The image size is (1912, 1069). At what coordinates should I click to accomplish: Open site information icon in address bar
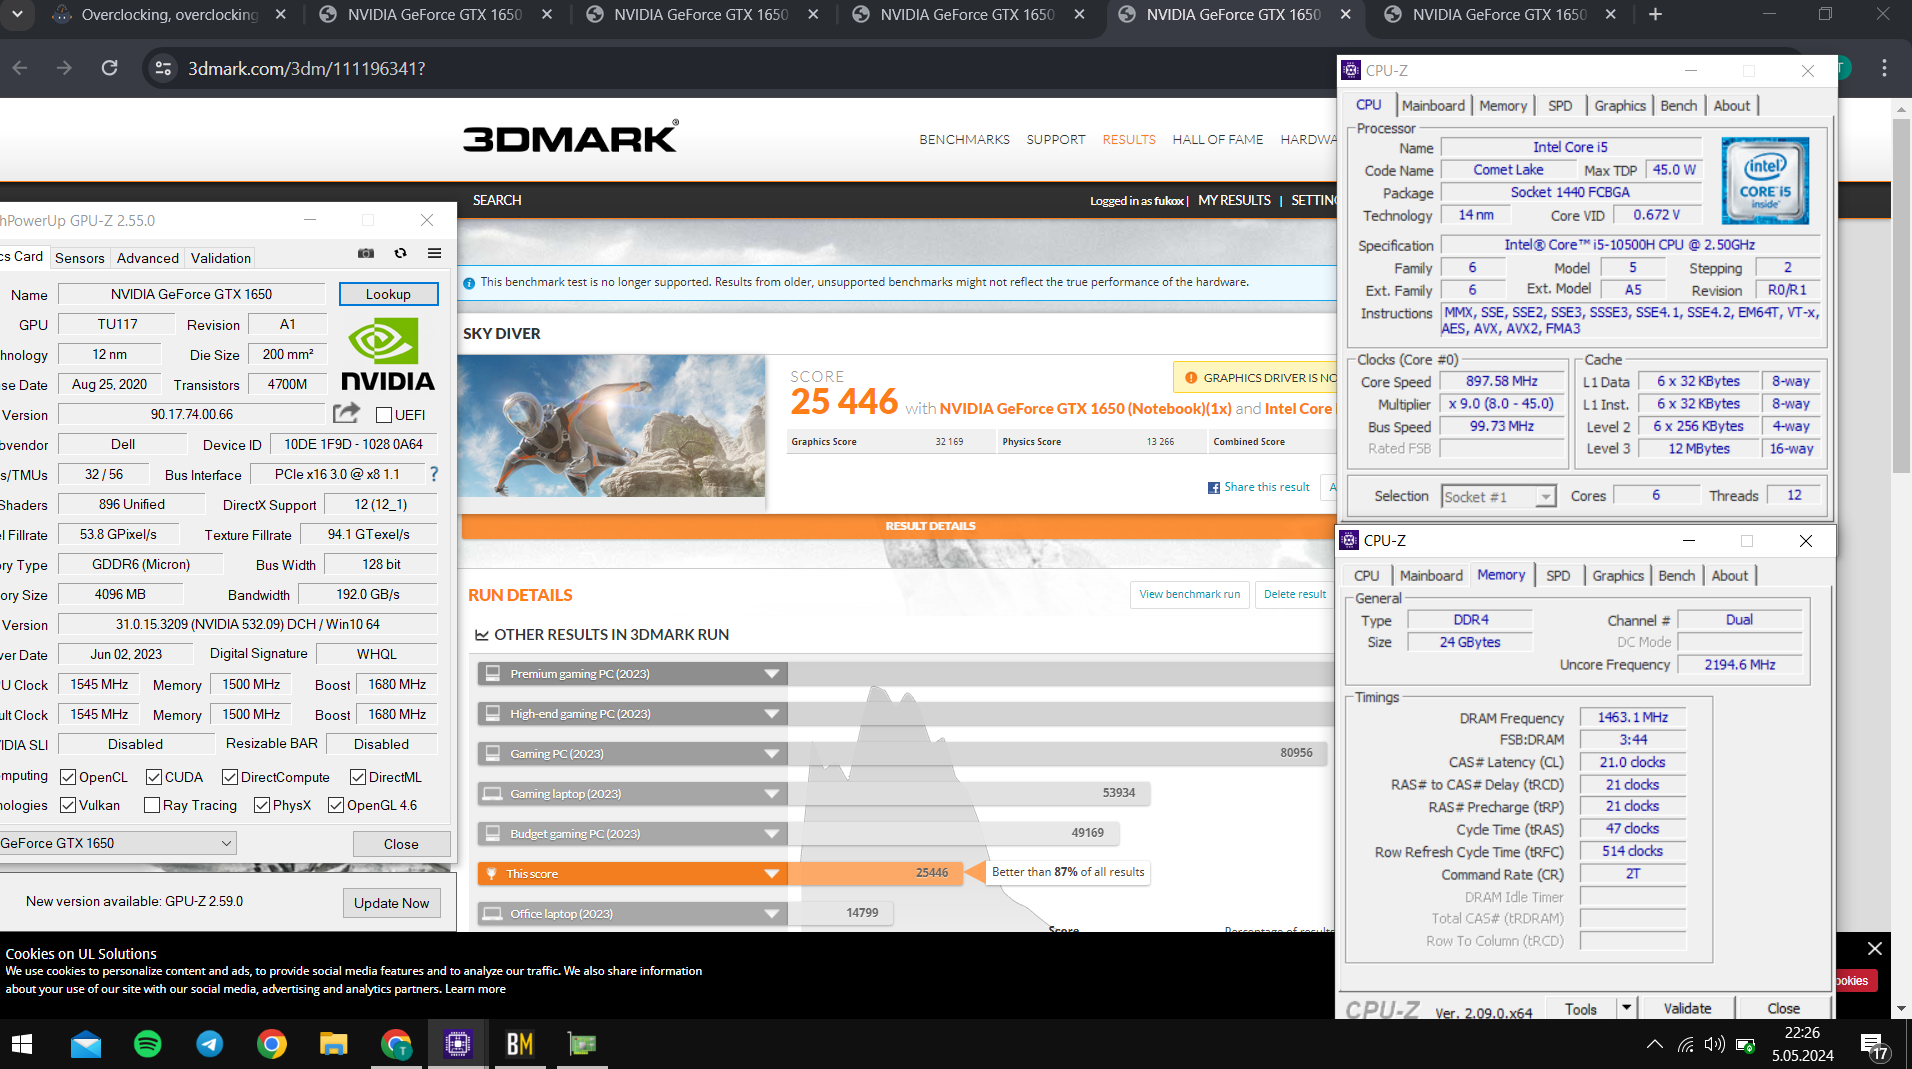pyautogui.click(x=163, y=68)
